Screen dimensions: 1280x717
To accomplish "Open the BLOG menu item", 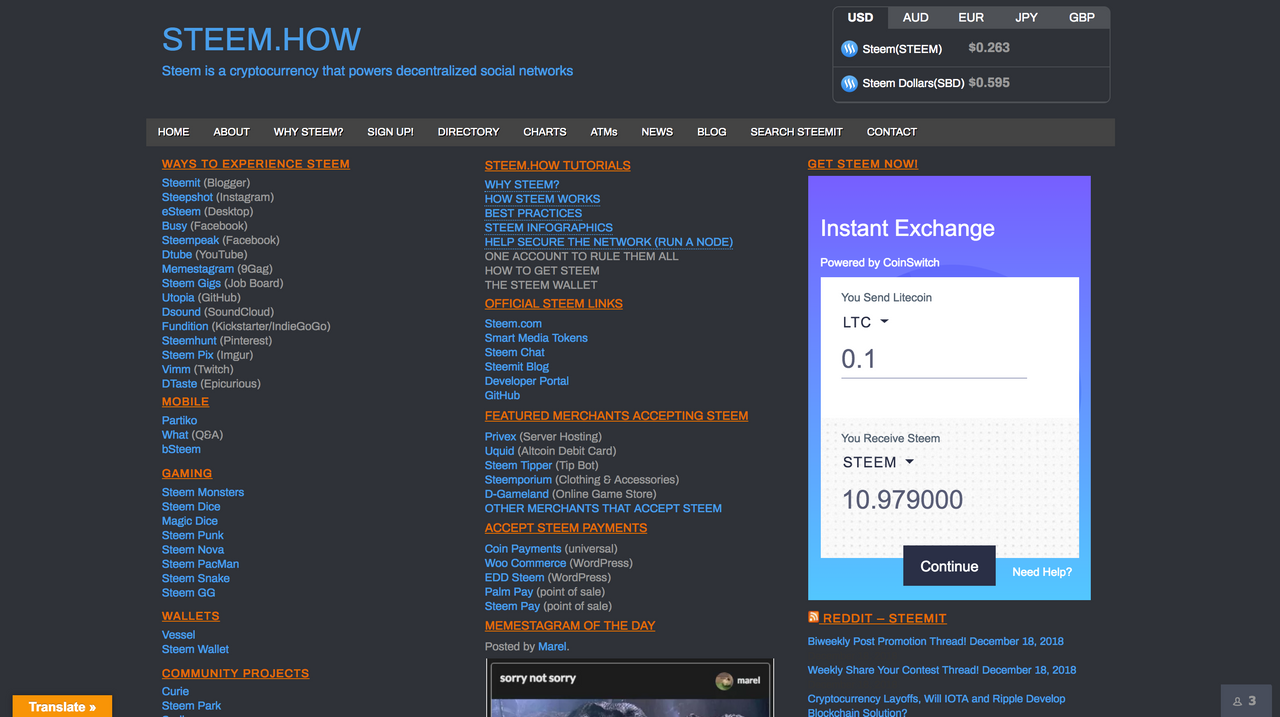I will [712, 132].
